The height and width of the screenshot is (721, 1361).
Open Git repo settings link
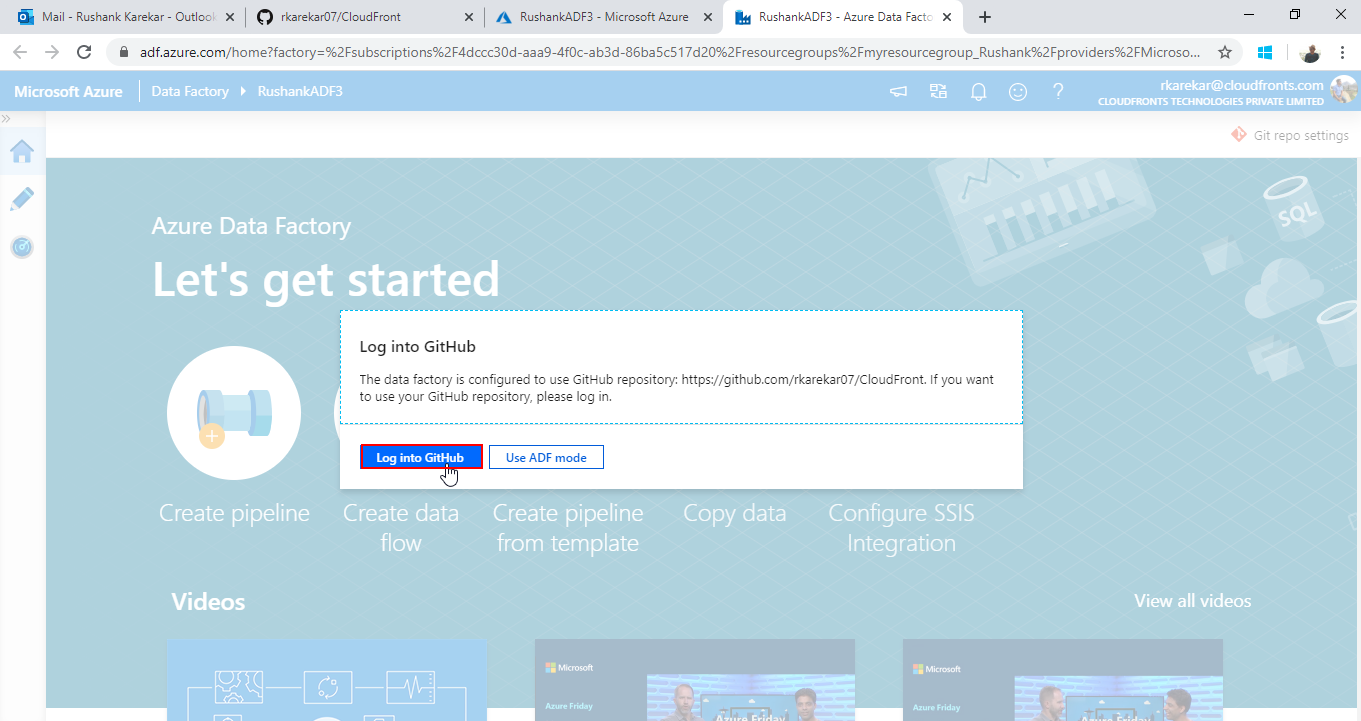(x=1301, y=135)
